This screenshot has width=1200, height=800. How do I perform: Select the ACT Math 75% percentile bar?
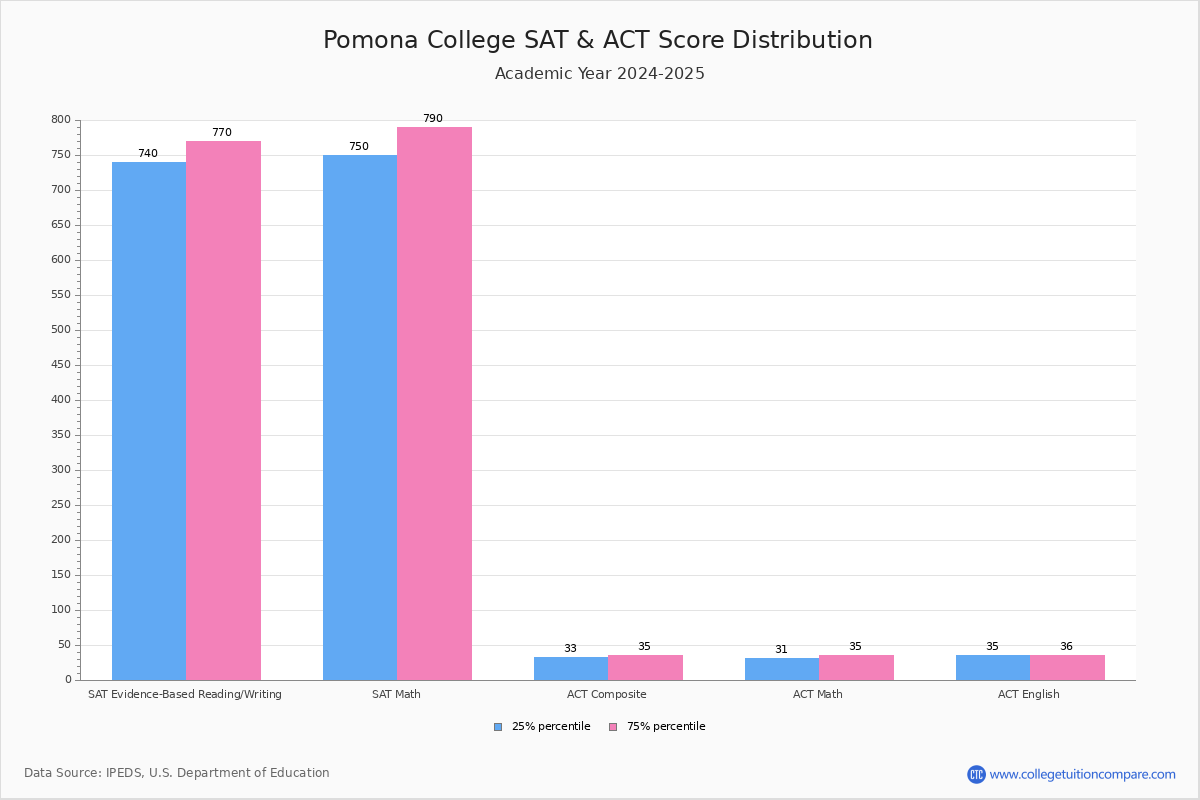point(856,667)
